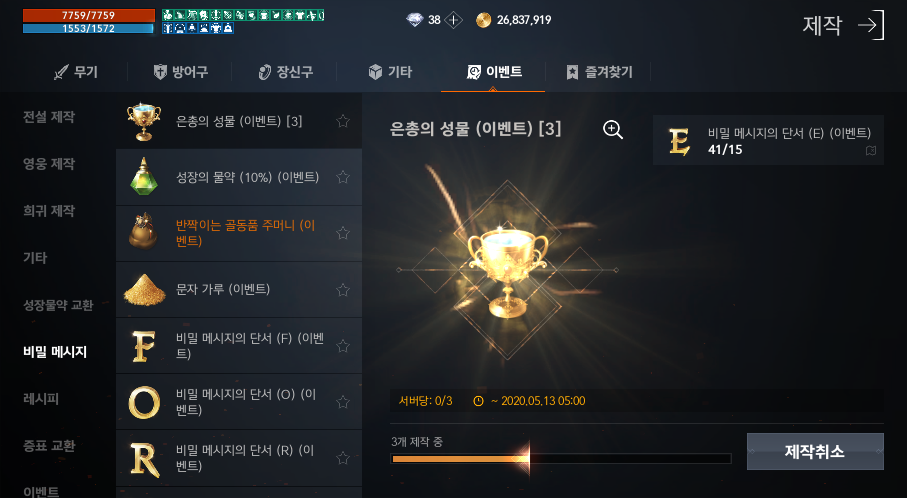
Task: Select the gold letter F clue icon
Action: 143,346
